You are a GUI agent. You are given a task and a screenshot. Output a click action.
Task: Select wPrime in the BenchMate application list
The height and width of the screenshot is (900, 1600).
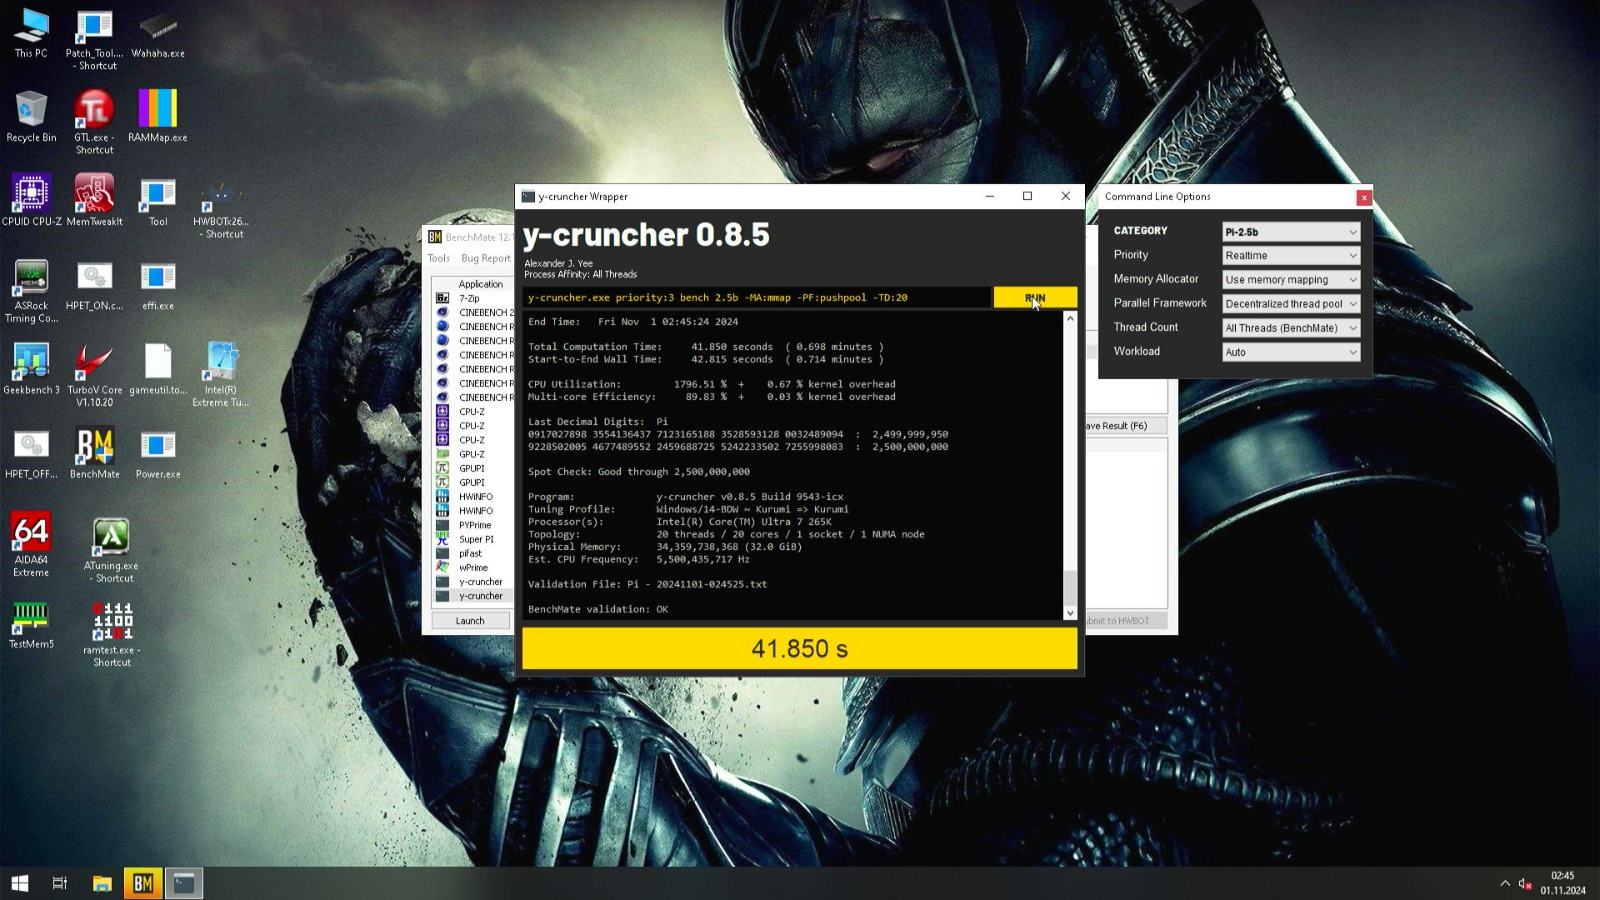click(x=472, y=567)
